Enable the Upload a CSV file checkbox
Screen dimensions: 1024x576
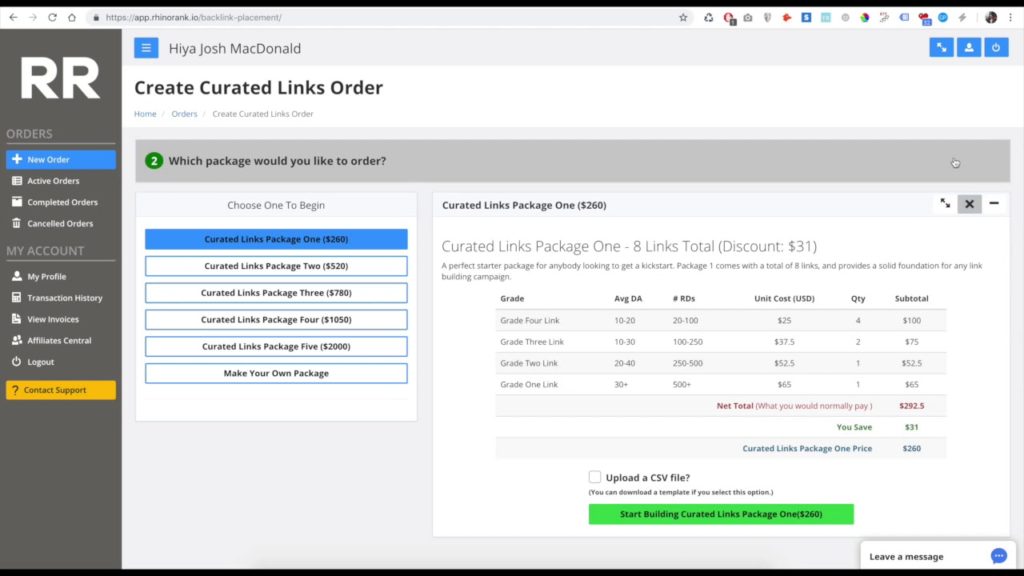click(x=594, y=477)
